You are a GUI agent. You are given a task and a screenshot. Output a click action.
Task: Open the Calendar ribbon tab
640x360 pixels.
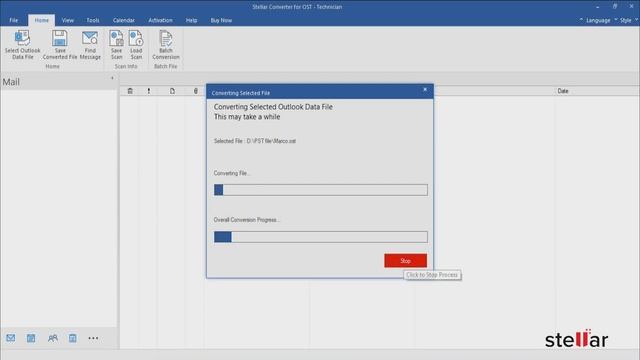coord(124,20)
